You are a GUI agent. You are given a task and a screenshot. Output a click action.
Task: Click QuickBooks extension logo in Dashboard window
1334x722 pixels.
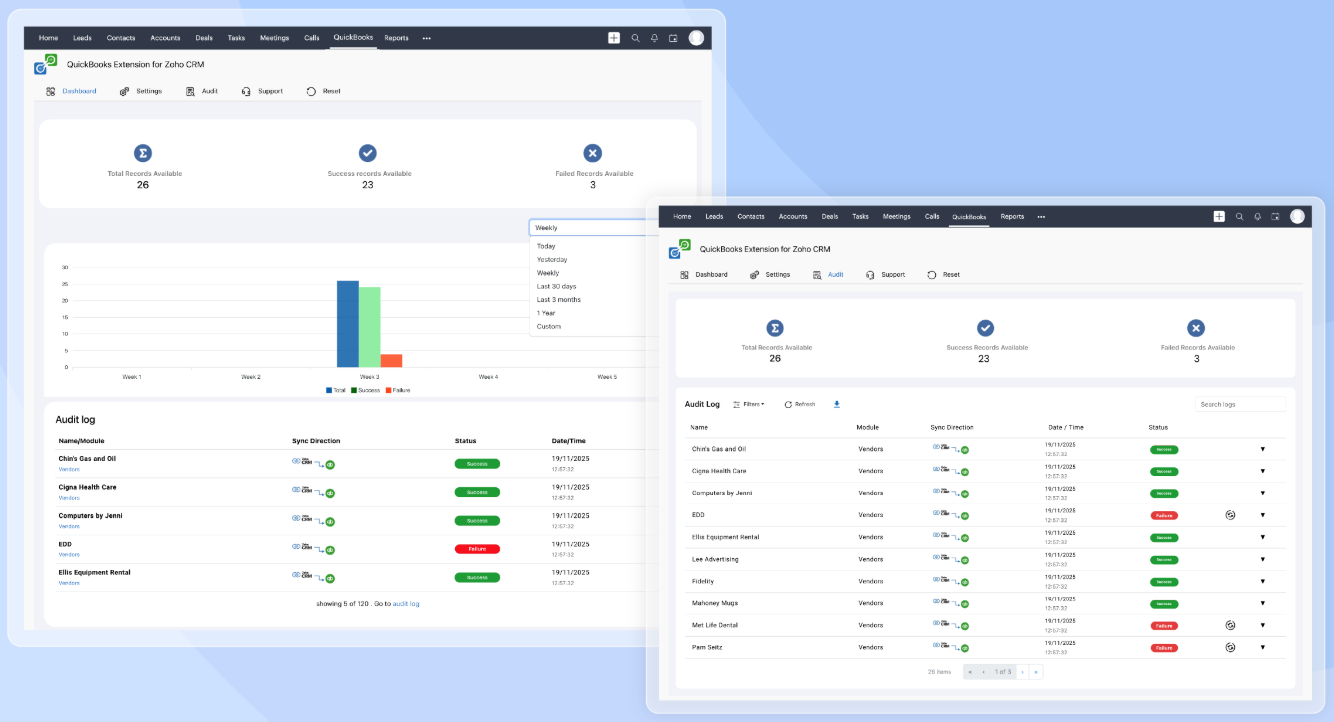pos(45,65)
